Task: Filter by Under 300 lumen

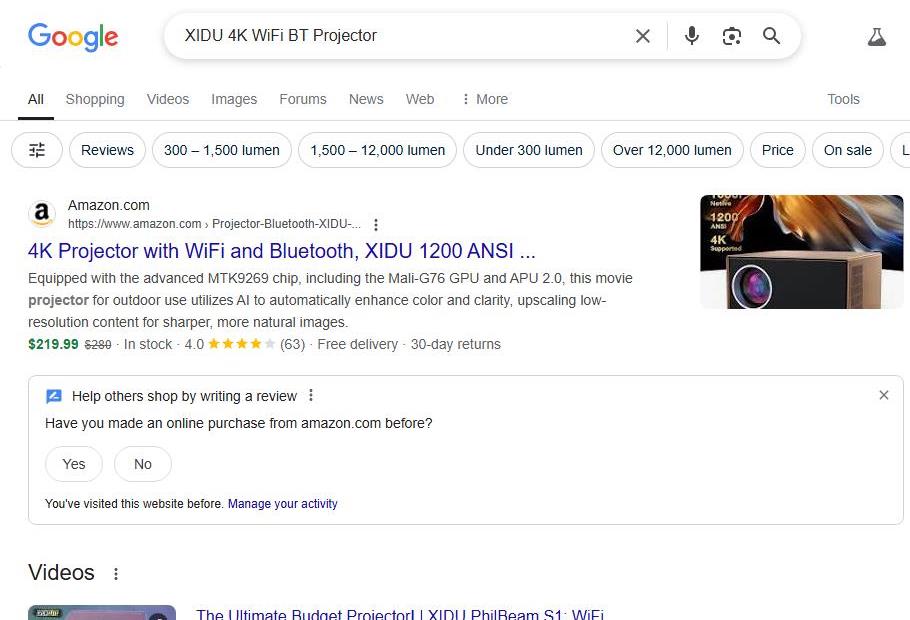Action: 529,150
